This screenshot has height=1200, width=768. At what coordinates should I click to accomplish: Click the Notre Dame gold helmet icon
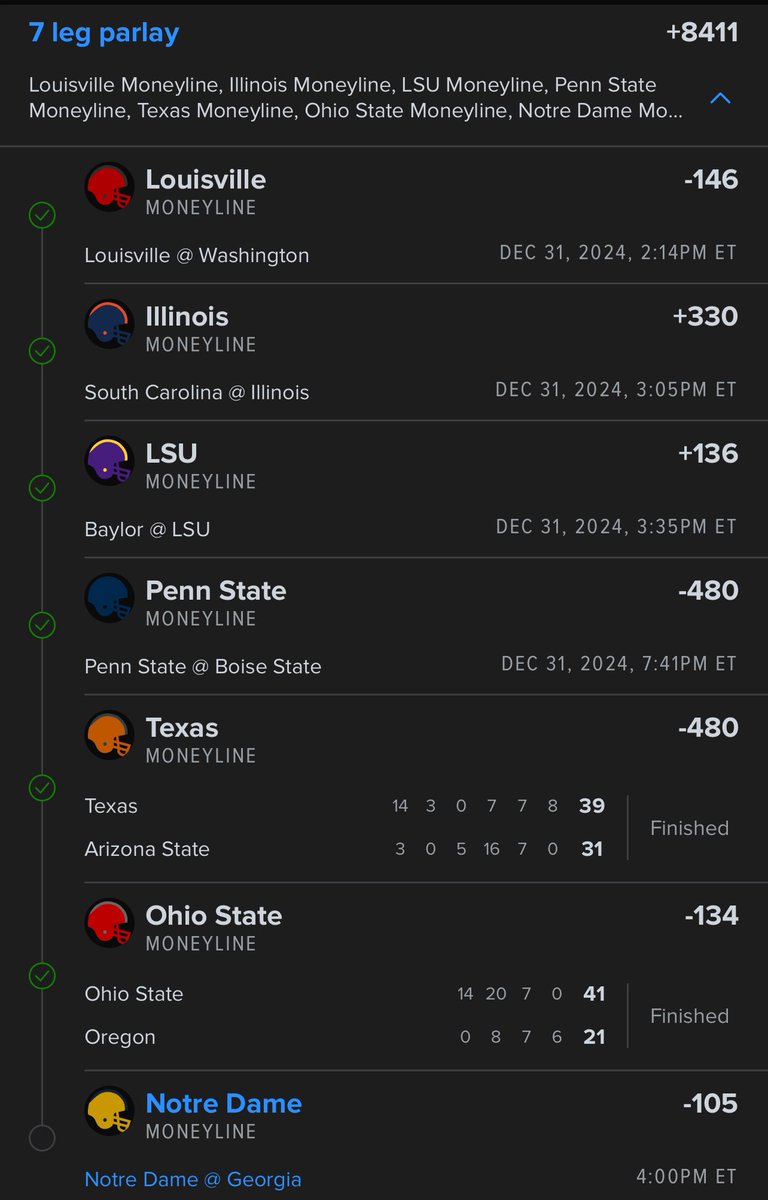click(109, 1111)
